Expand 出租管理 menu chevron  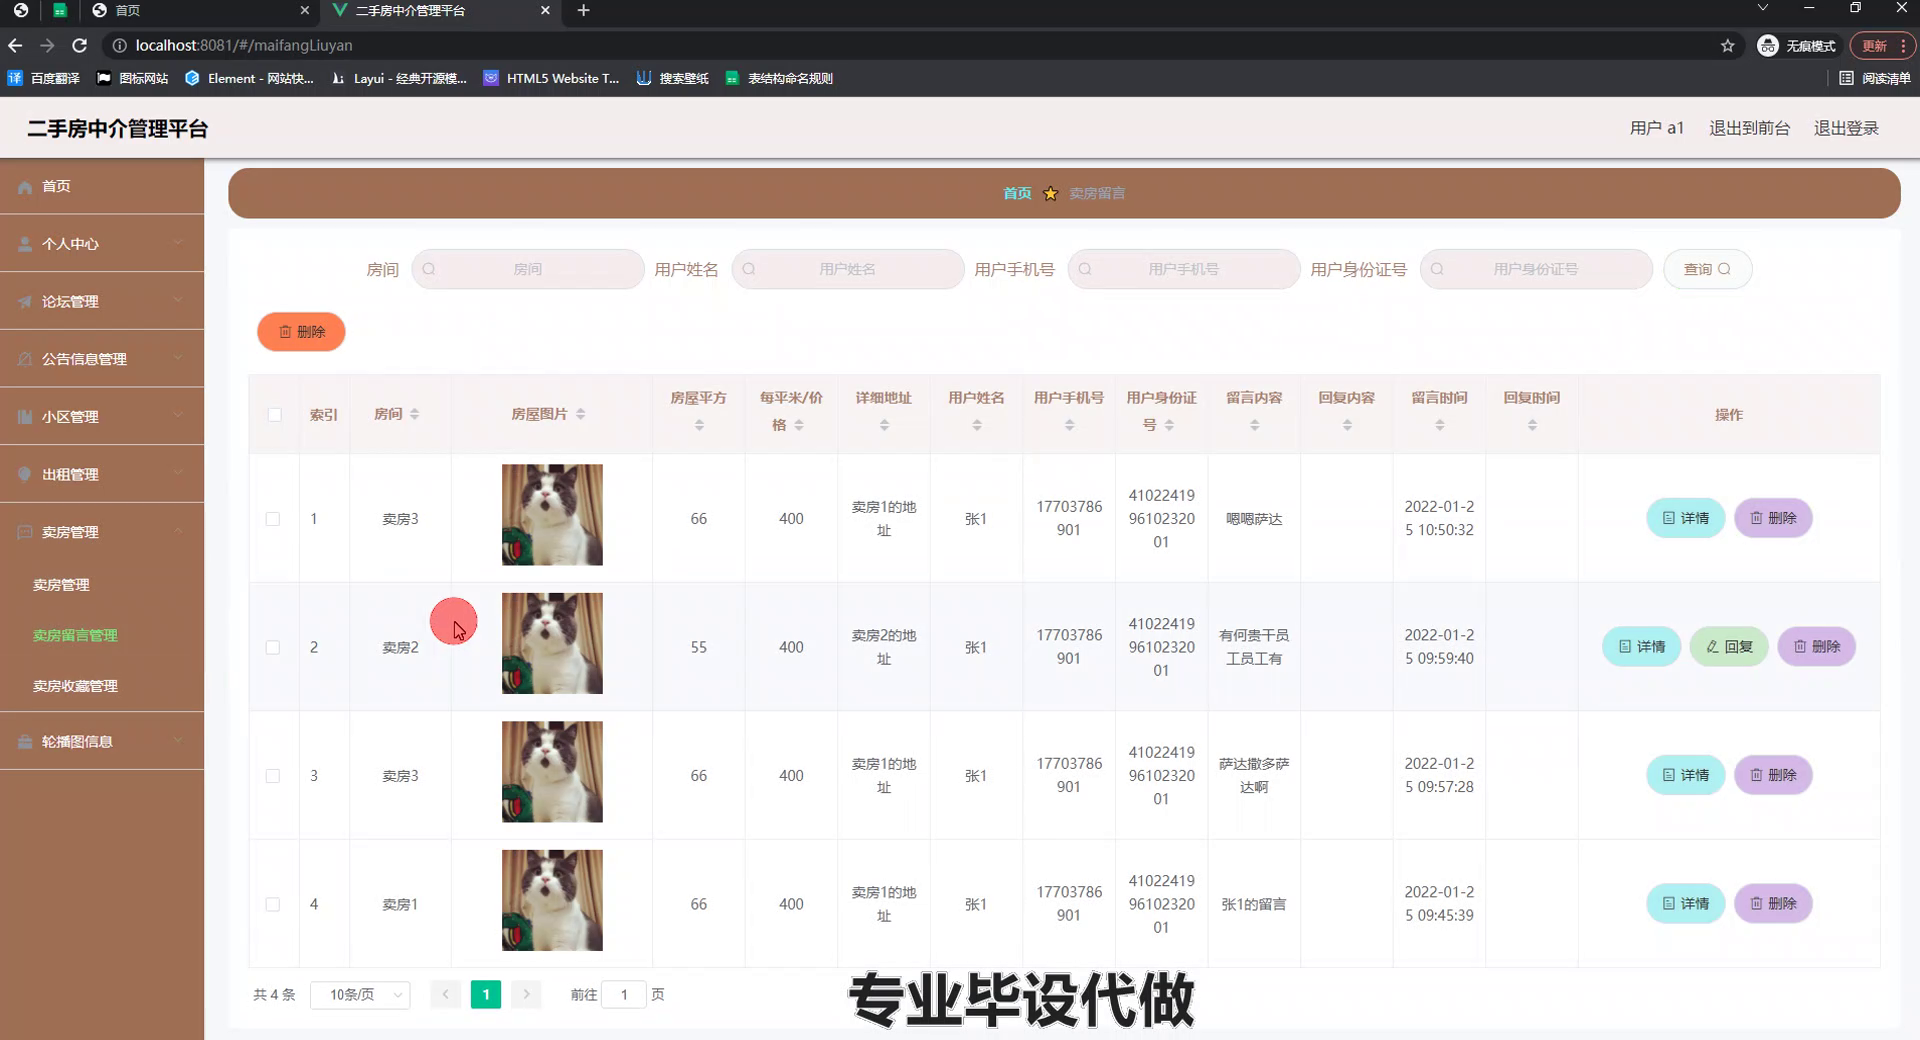coord(178,474)
